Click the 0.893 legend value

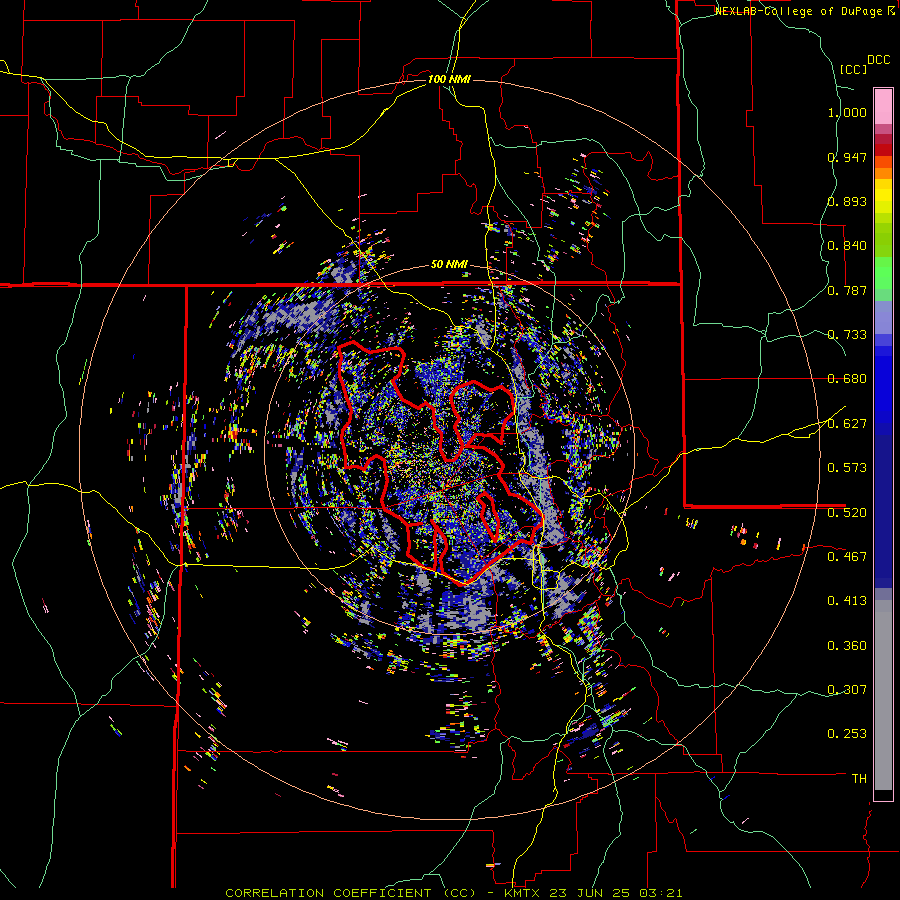click(x=847, y=201)
